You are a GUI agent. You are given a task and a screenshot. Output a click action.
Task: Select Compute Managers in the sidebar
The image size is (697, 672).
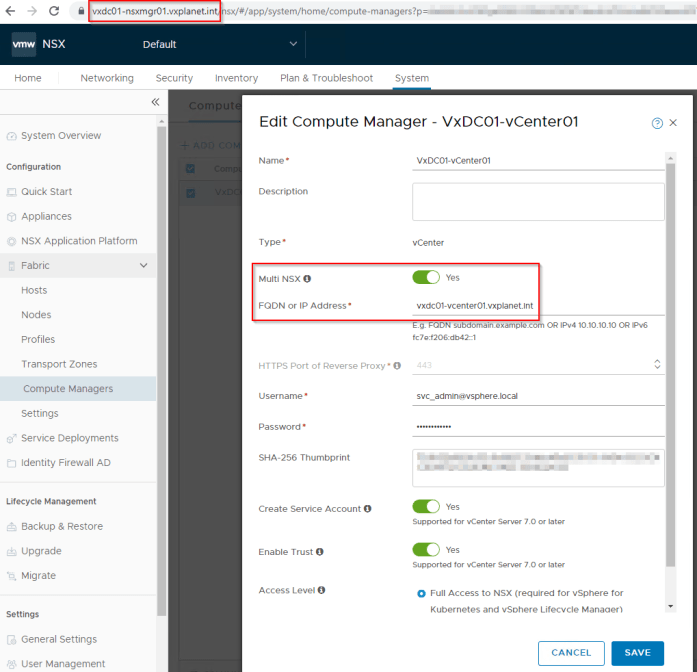[x=78, y=388]
